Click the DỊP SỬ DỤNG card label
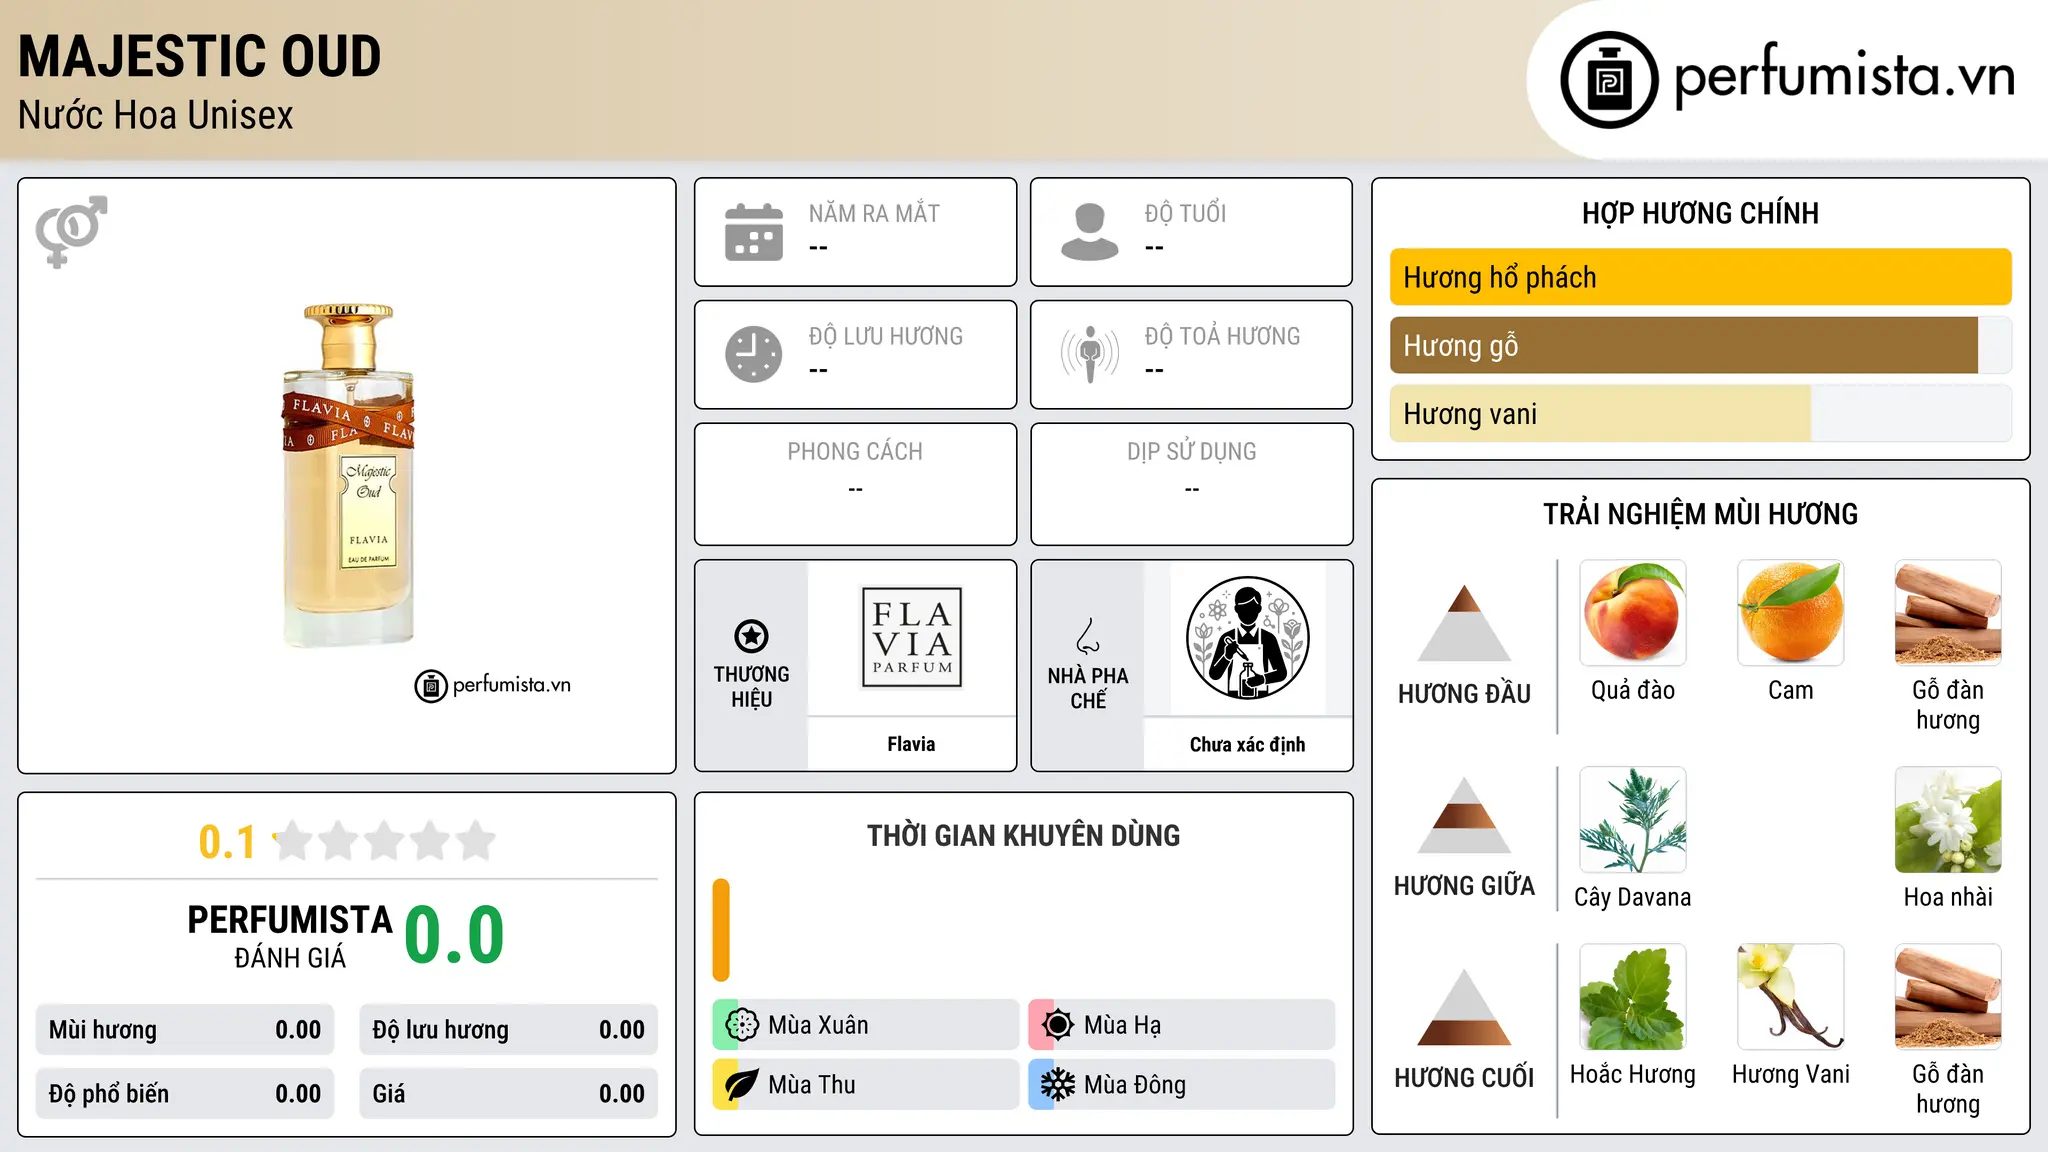Screen dimensions: 2048x1152 click(1192, 452)
